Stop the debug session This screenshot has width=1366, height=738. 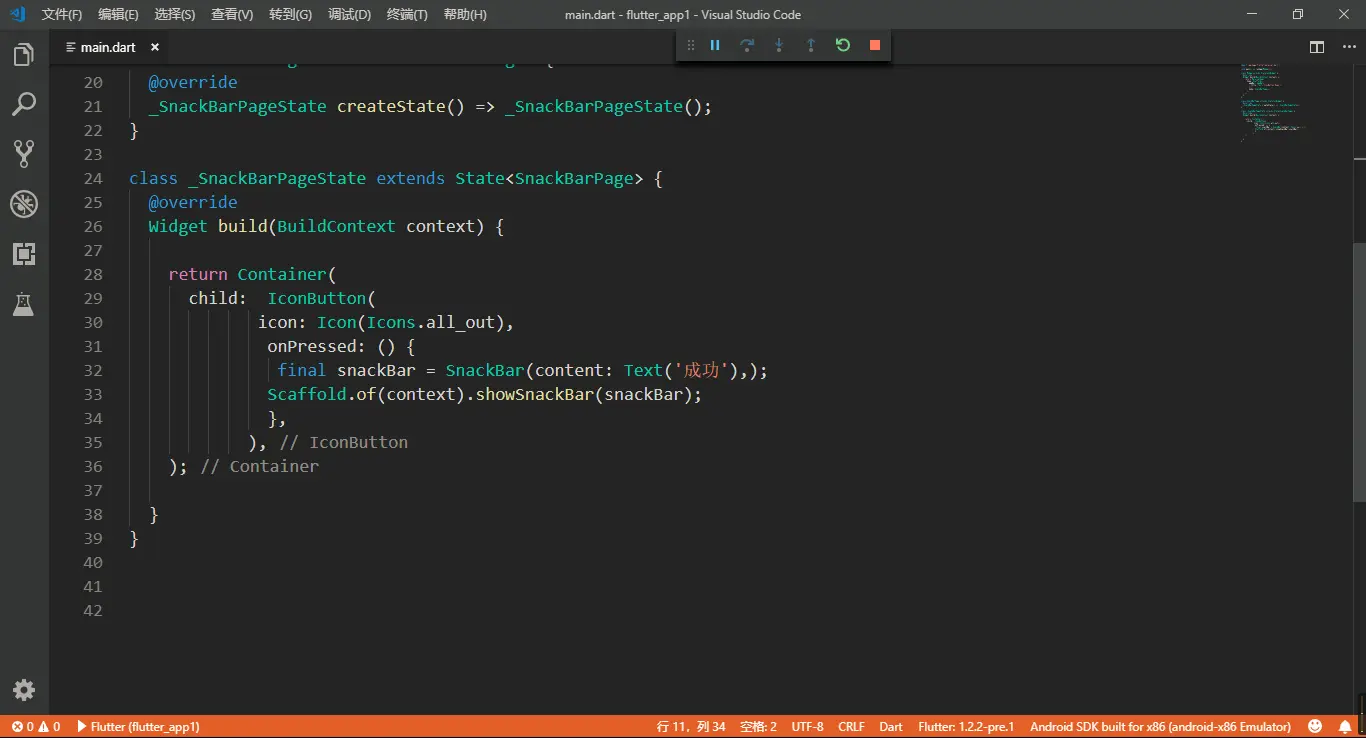[875, 45]
